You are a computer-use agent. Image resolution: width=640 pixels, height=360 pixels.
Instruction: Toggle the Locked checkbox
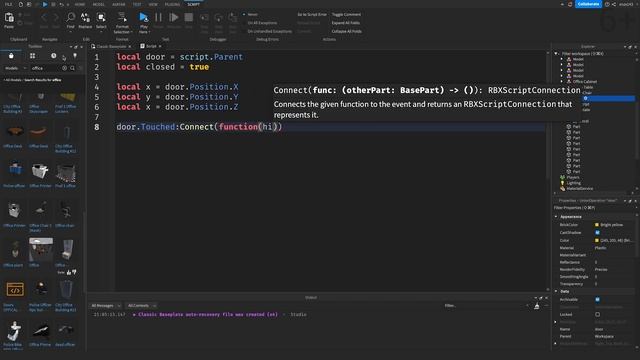(597, 314)
